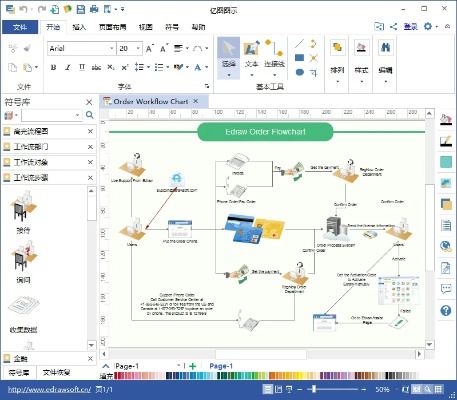Select the Text tool icon
457x400 pixels.
coord(251,48)
